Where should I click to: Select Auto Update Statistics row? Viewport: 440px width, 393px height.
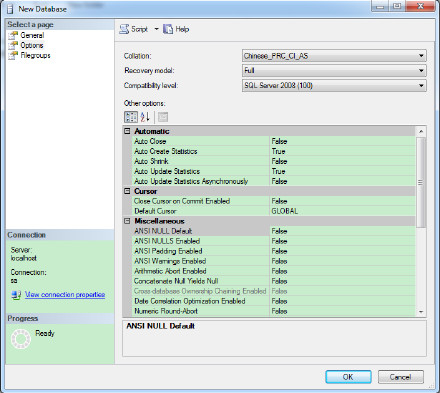point(274,171)
